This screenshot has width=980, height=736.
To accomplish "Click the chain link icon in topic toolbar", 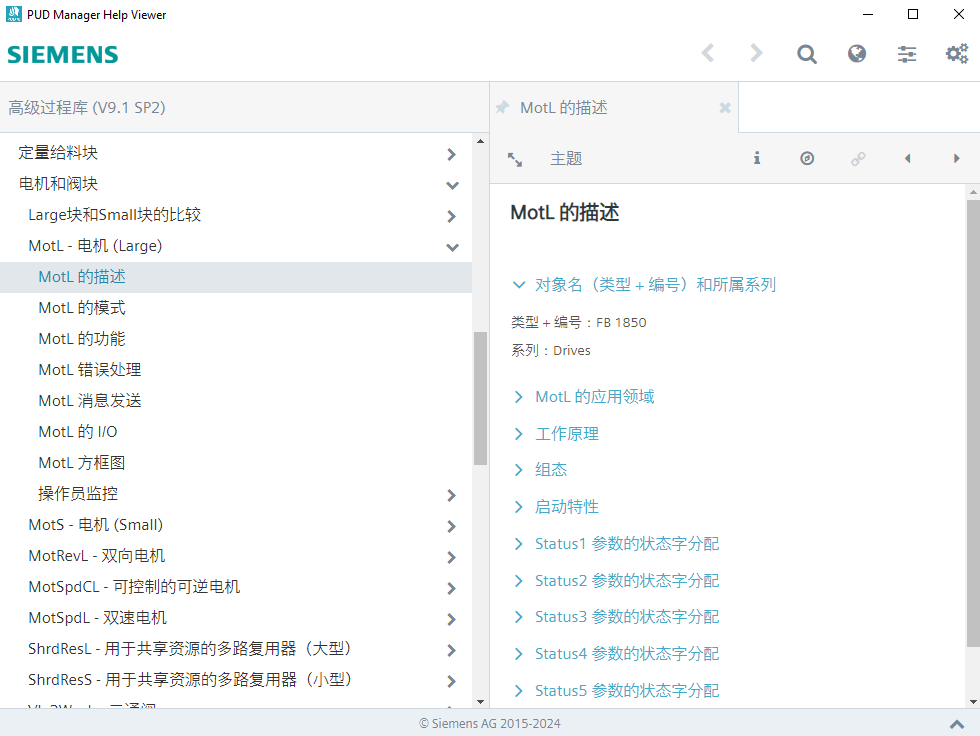I will pyautogui.click(x=858, y=159).
